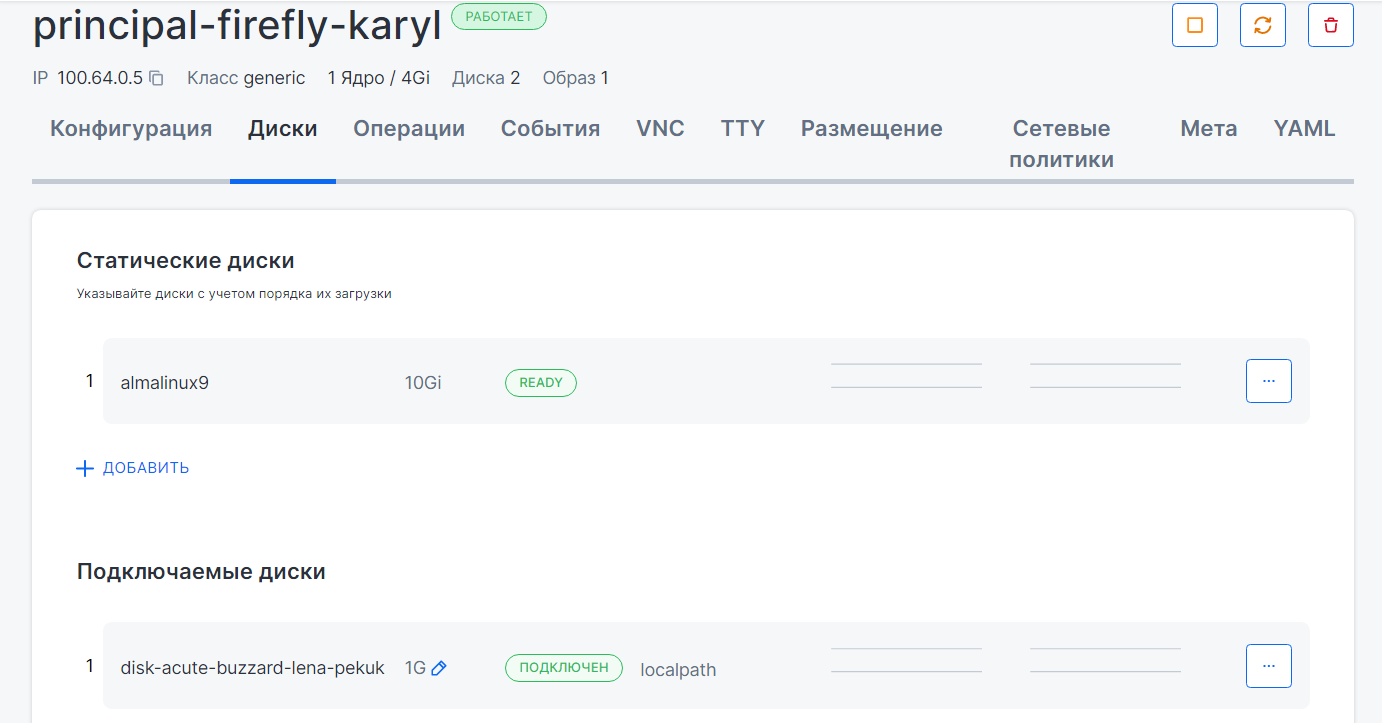Copy the IP address 100.64.0.5

click(x=157, y=78)
